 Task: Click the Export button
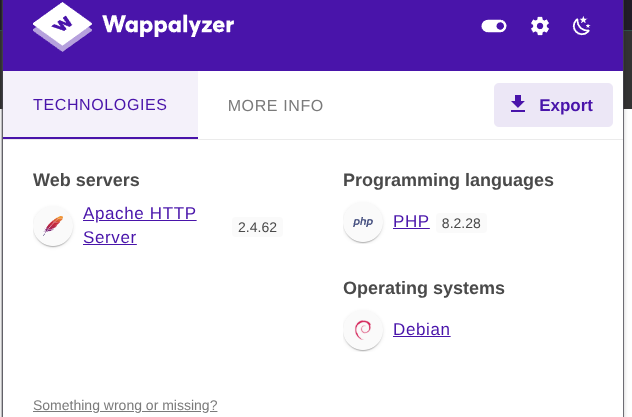coord(553,105)
